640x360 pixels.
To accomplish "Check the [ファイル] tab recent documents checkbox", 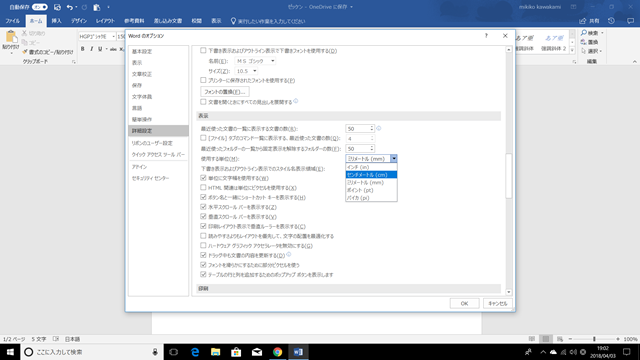I will click(203, 138).
